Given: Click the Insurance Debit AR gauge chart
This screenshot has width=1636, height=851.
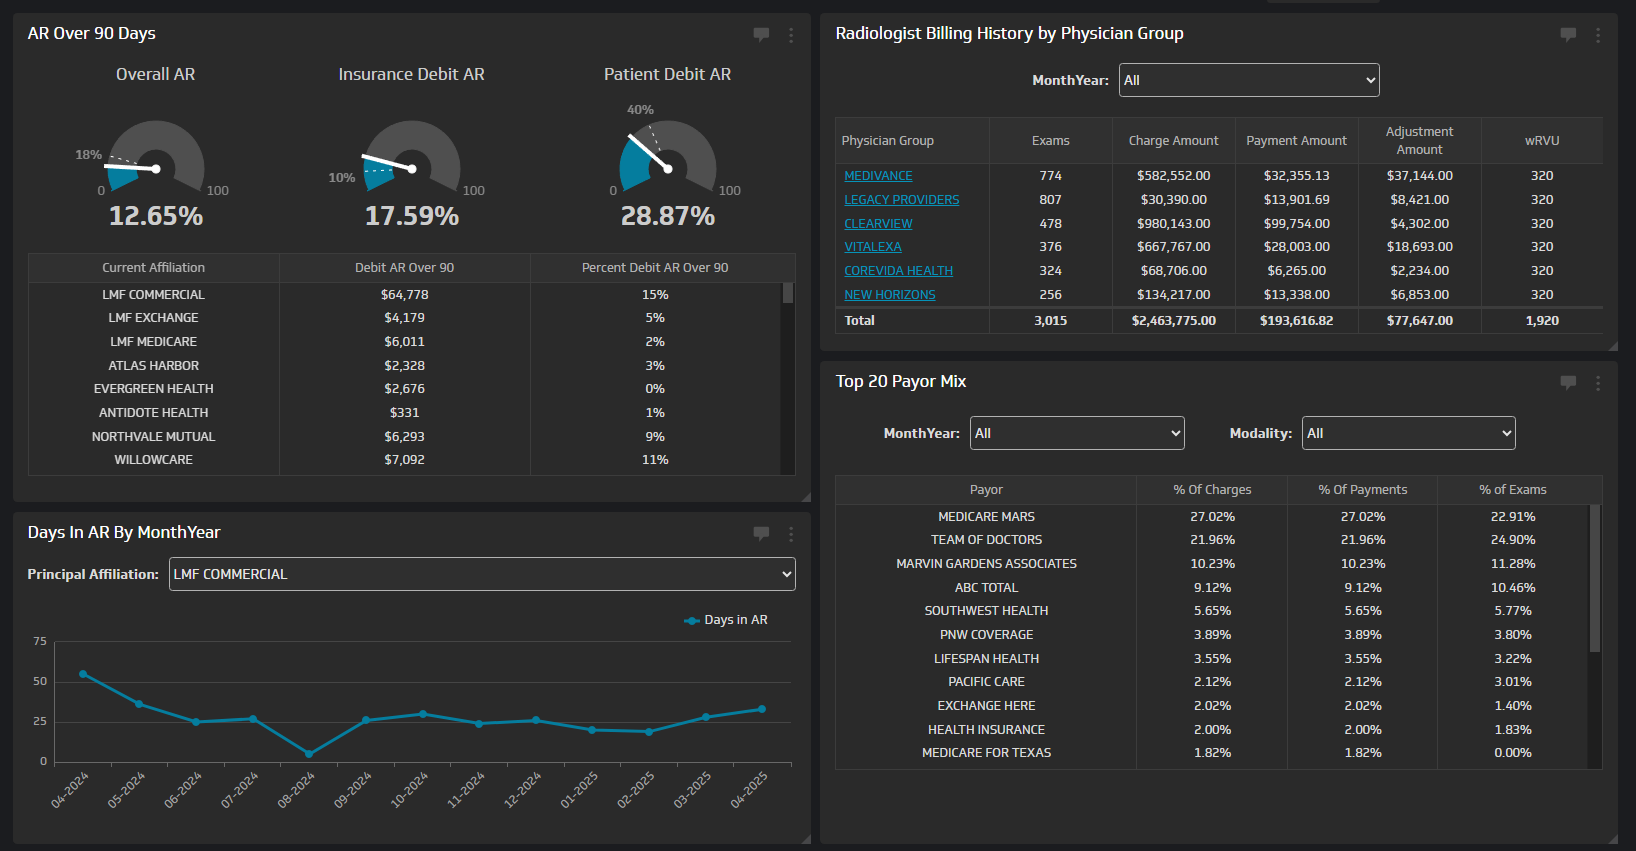Looking at the screenshot, I should click(x=411, y=158).
